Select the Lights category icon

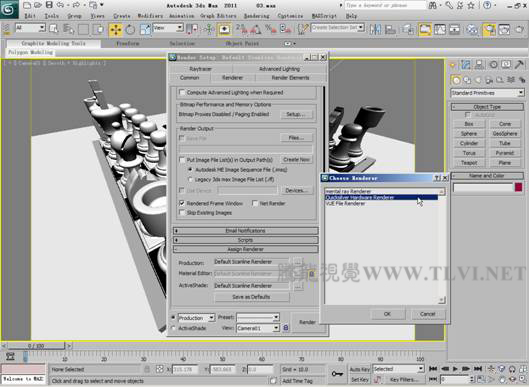coord(478,80)
